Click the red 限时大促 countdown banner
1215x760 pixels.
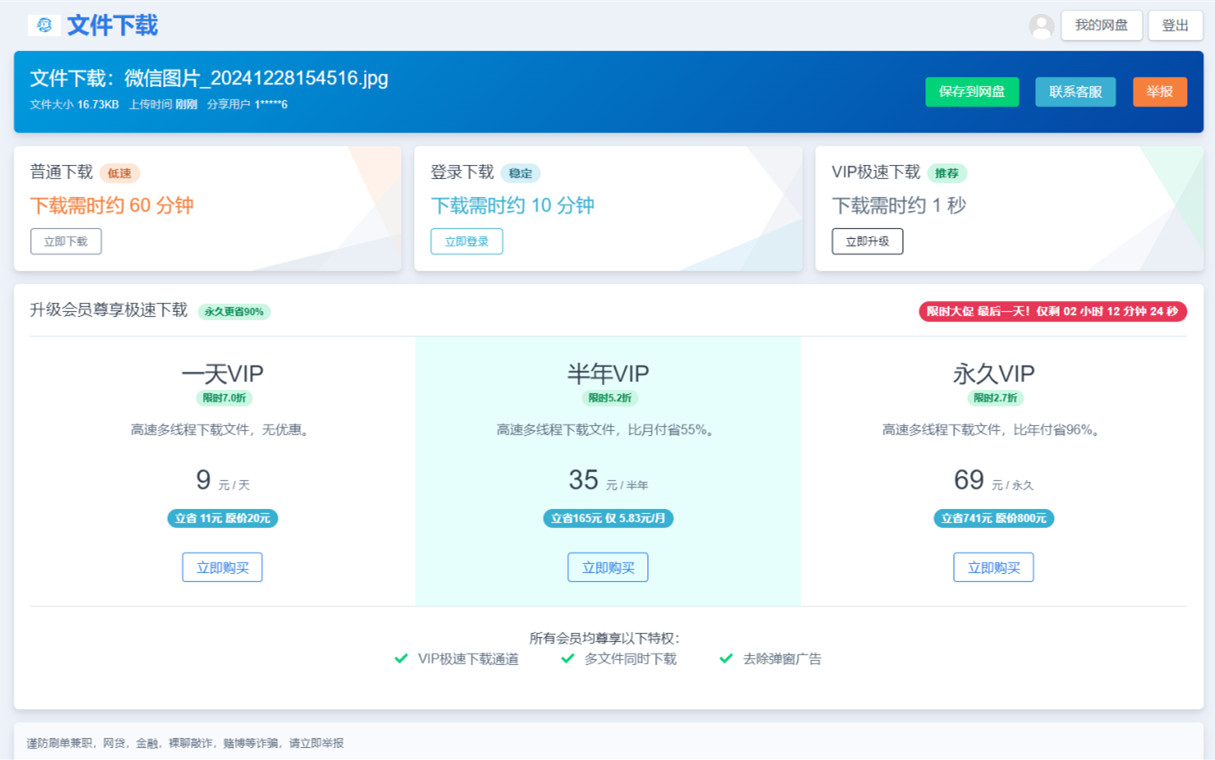tap(1053, 311)
